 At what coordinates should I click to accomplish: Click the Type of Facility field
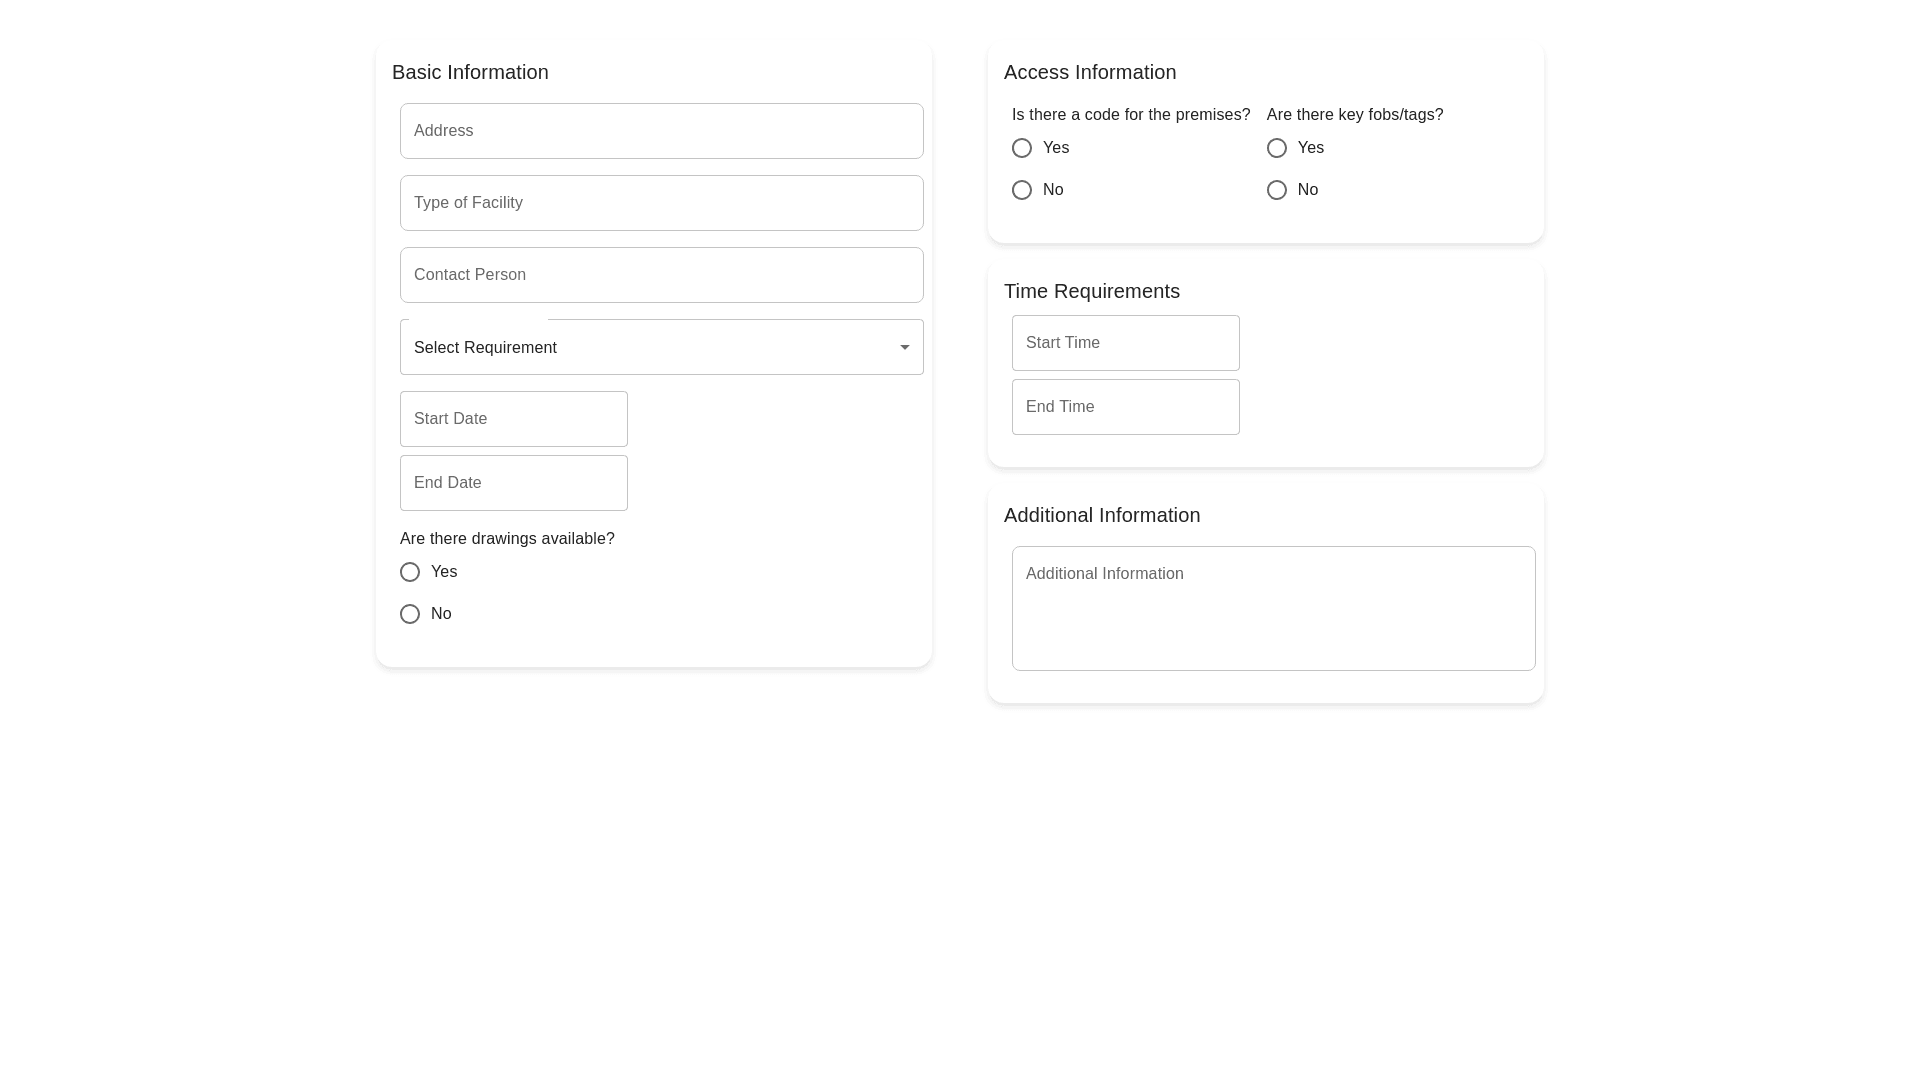click(x=661, y=203)
